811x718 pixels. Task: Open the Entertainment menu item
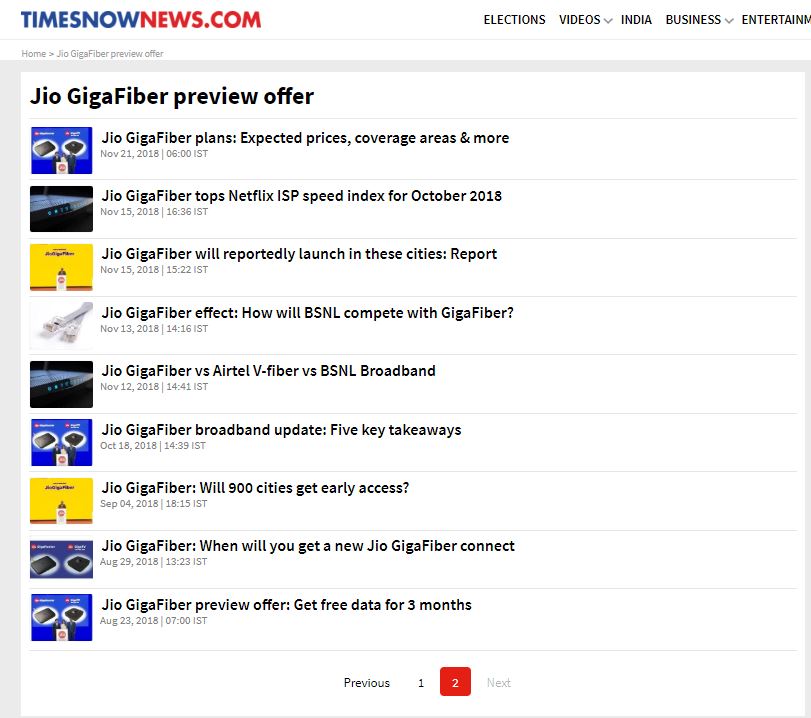(x=775, y=20)
